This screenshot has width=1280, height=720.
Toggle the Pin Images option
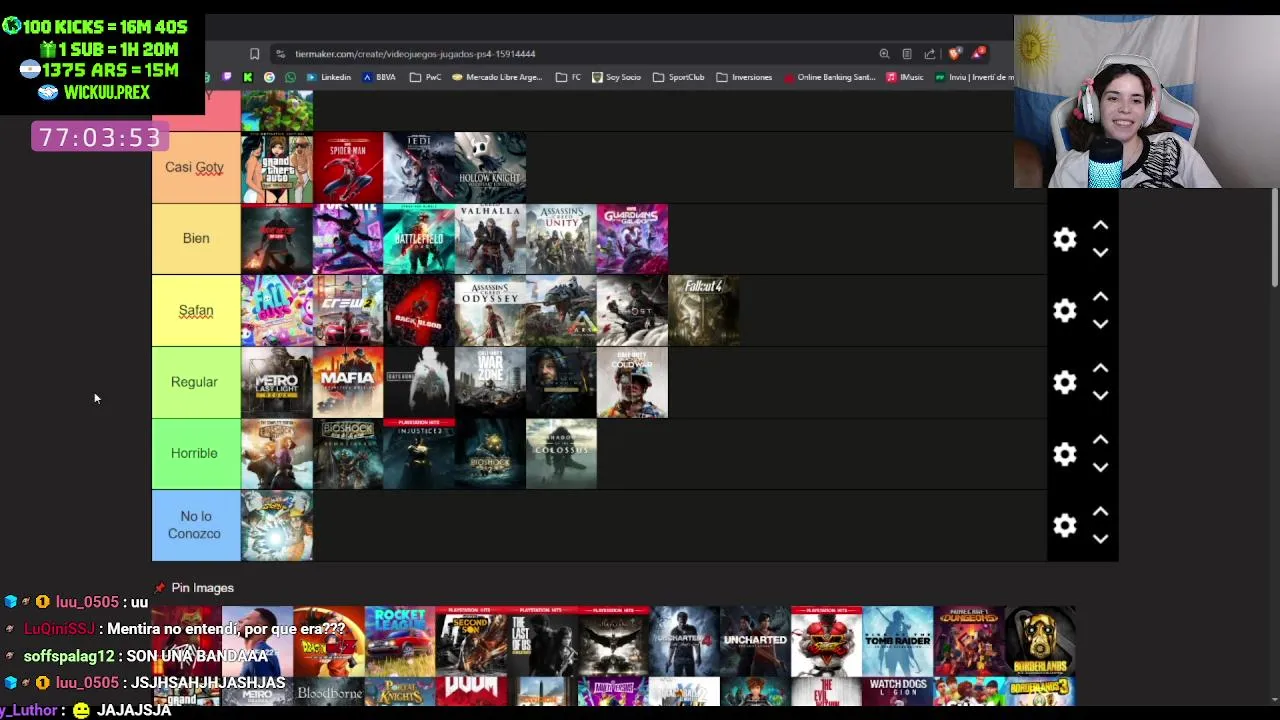pyautogui.click(x=194, y=588)
